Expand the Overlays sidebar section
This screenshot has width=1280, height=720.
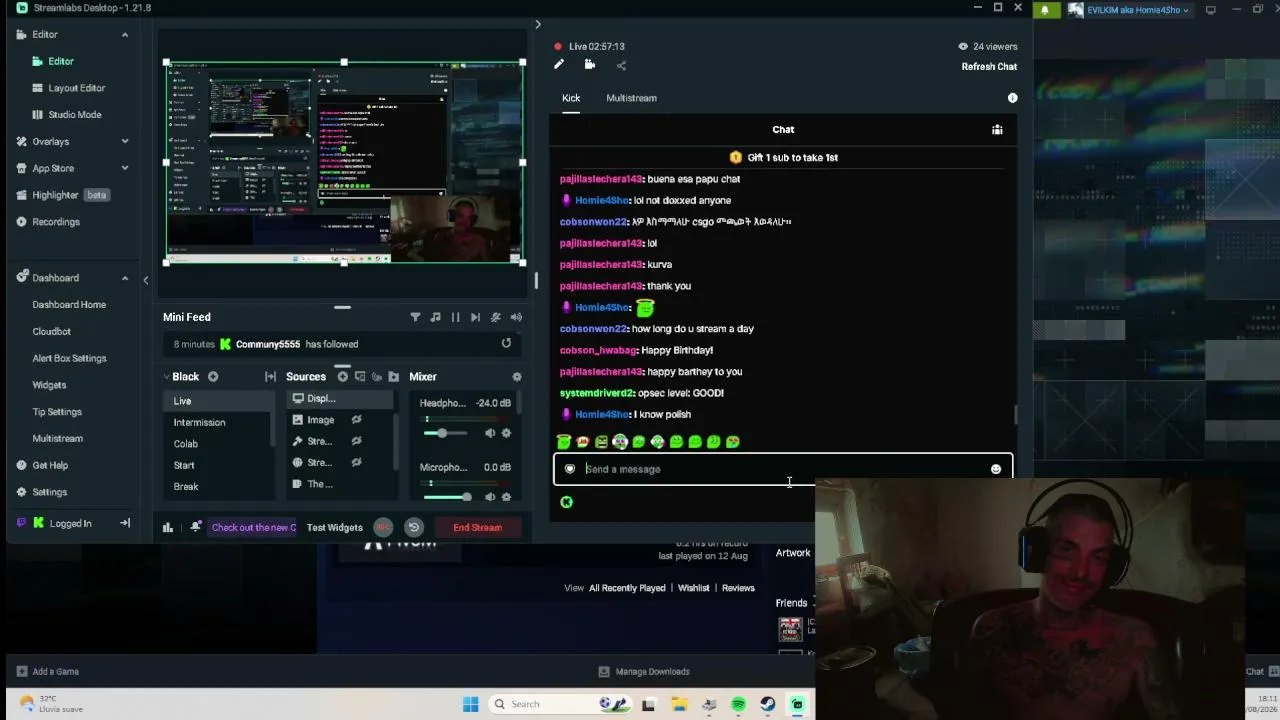125,141
